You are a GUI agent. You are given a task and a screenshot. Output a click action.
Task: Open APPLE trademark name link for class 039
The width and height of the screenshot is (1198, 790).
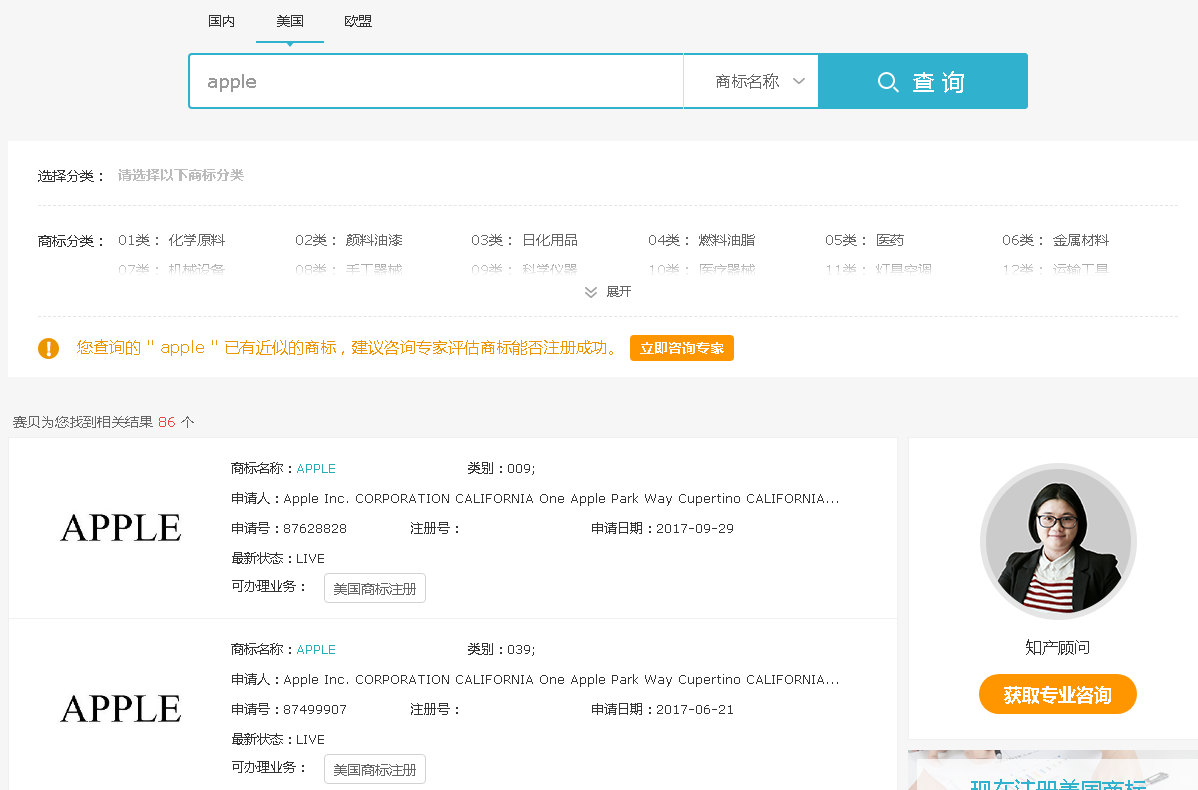click(316, 649)
